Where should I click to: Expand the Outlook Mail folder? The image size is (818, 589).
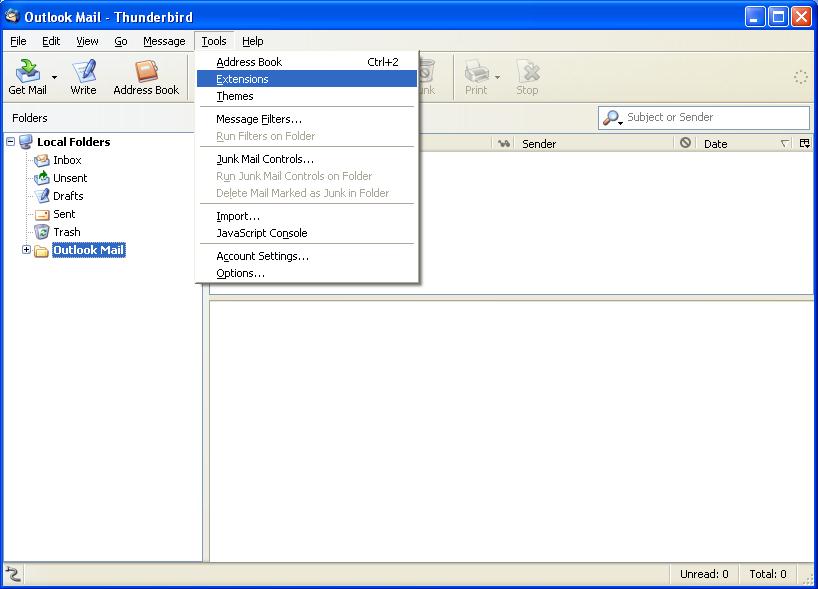pos(26,250)
